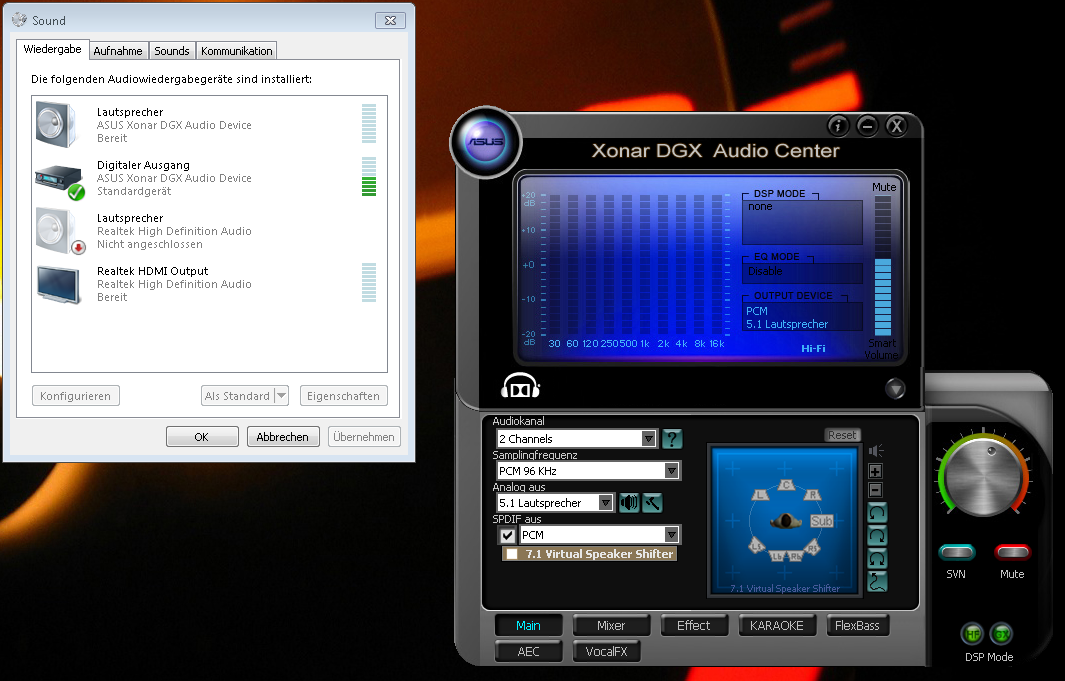Click the plus button beside speaker shifter

pos(876,471)
